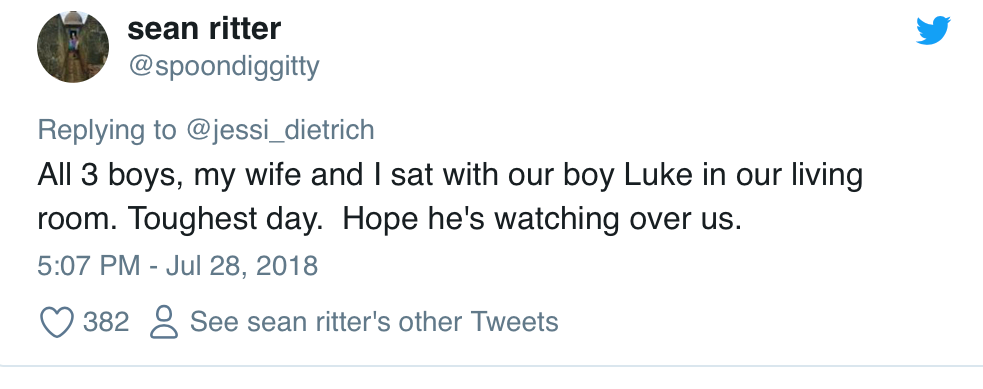Click the "Jul 28, 2018" date
This screenshot has height=389, width=983.
coord(242,266)
